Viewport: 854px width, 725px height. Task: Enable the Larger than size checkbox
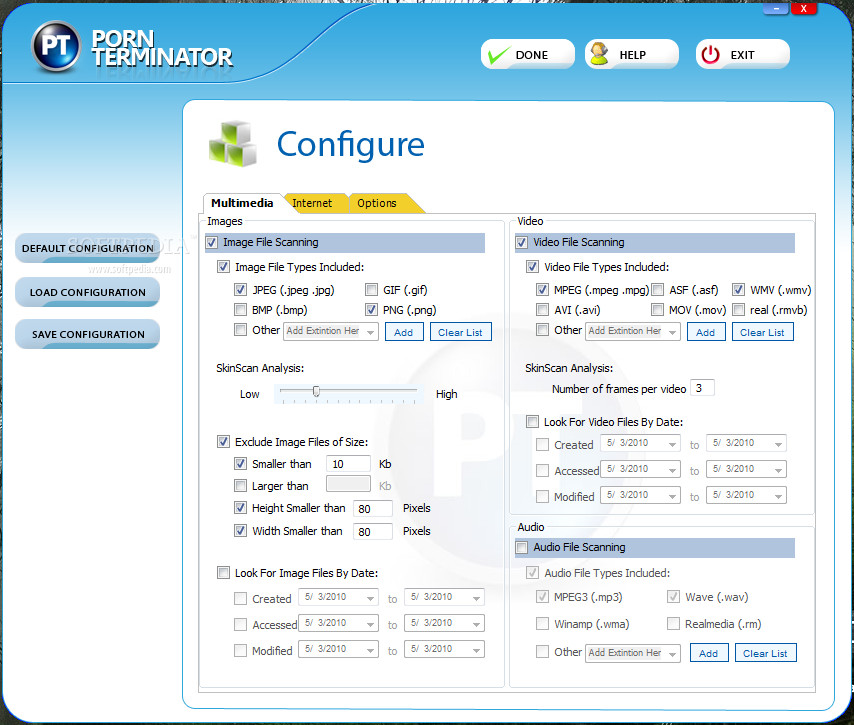tap(240, 485)
